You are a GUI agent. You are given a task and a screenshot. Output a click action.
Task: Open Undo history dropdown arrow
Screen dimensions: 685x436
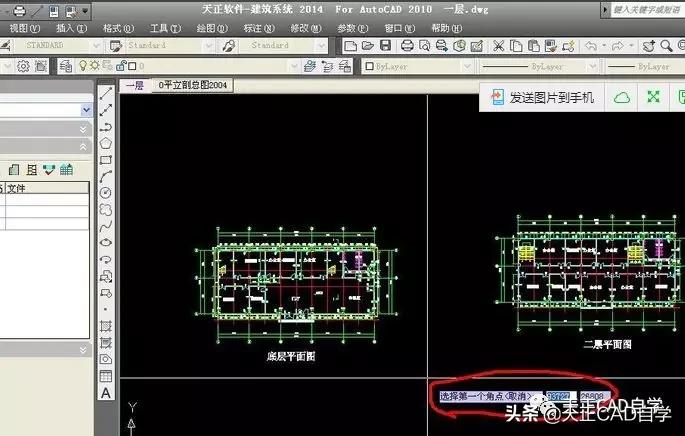tap(604, 45)
